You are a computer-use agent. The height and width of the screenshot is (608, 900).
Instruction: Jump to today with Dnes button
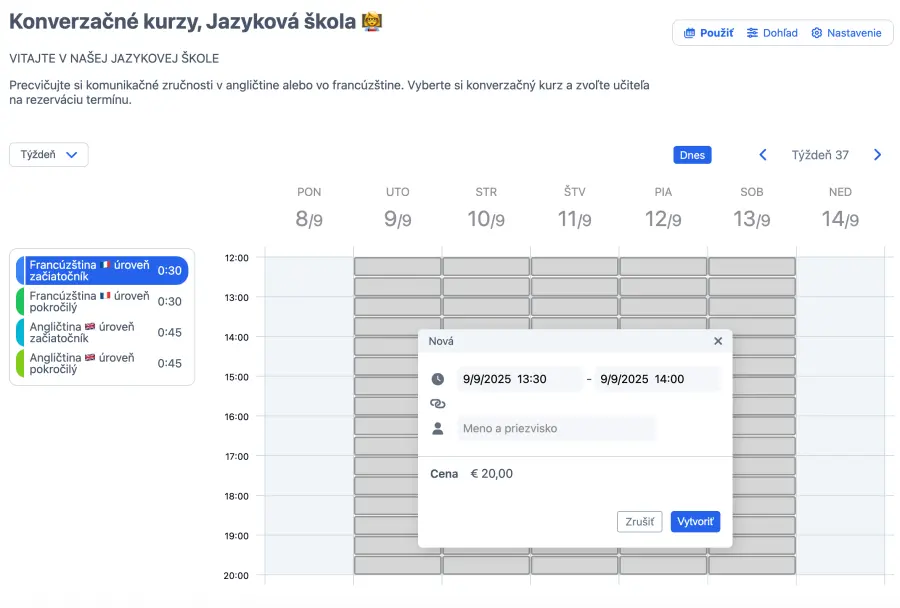692,155
